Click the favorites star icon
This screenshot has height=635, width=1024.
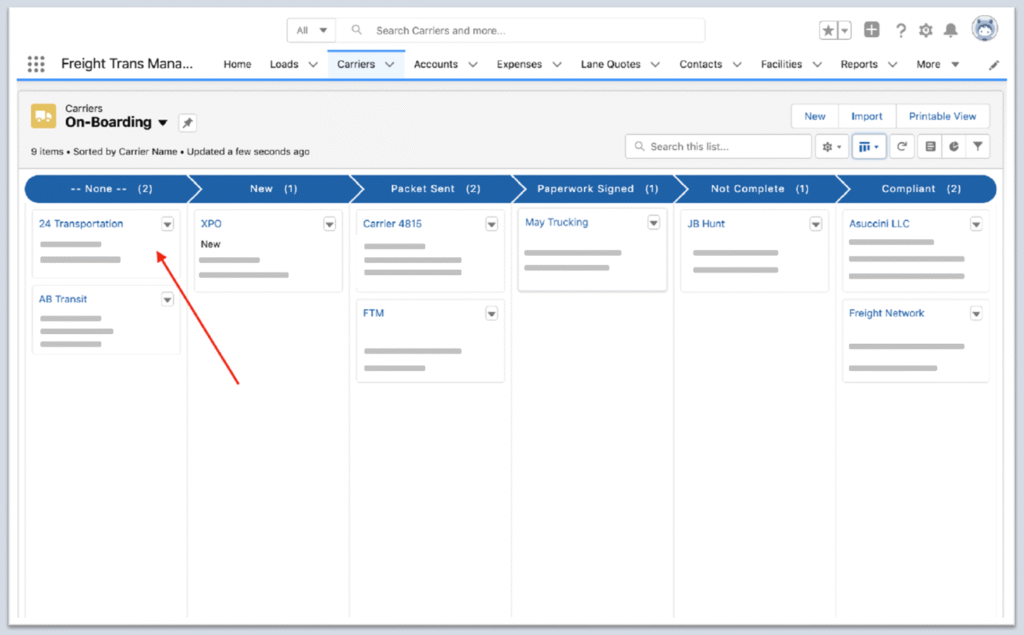coord(829,30)
